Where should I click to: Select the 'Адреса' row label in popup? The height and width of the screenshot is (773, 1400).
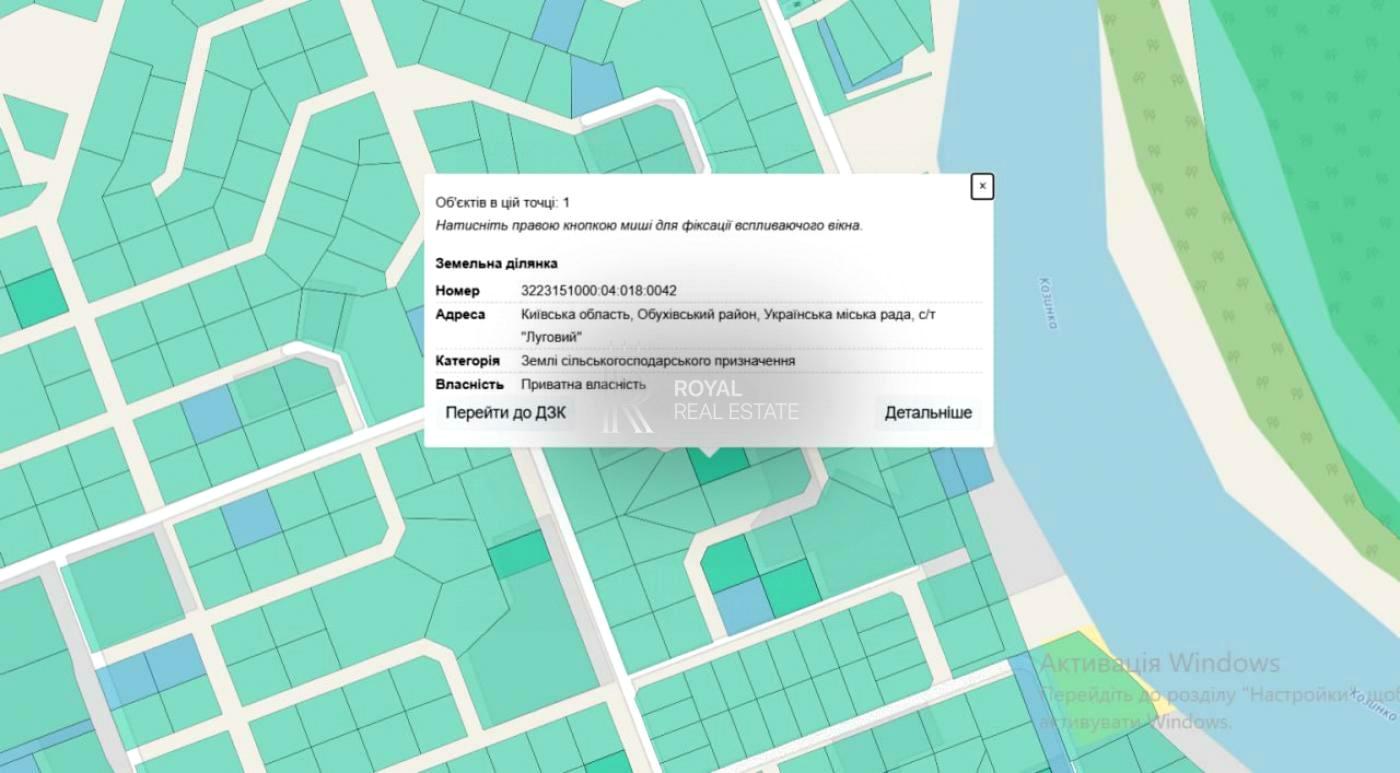click(460, 315)
